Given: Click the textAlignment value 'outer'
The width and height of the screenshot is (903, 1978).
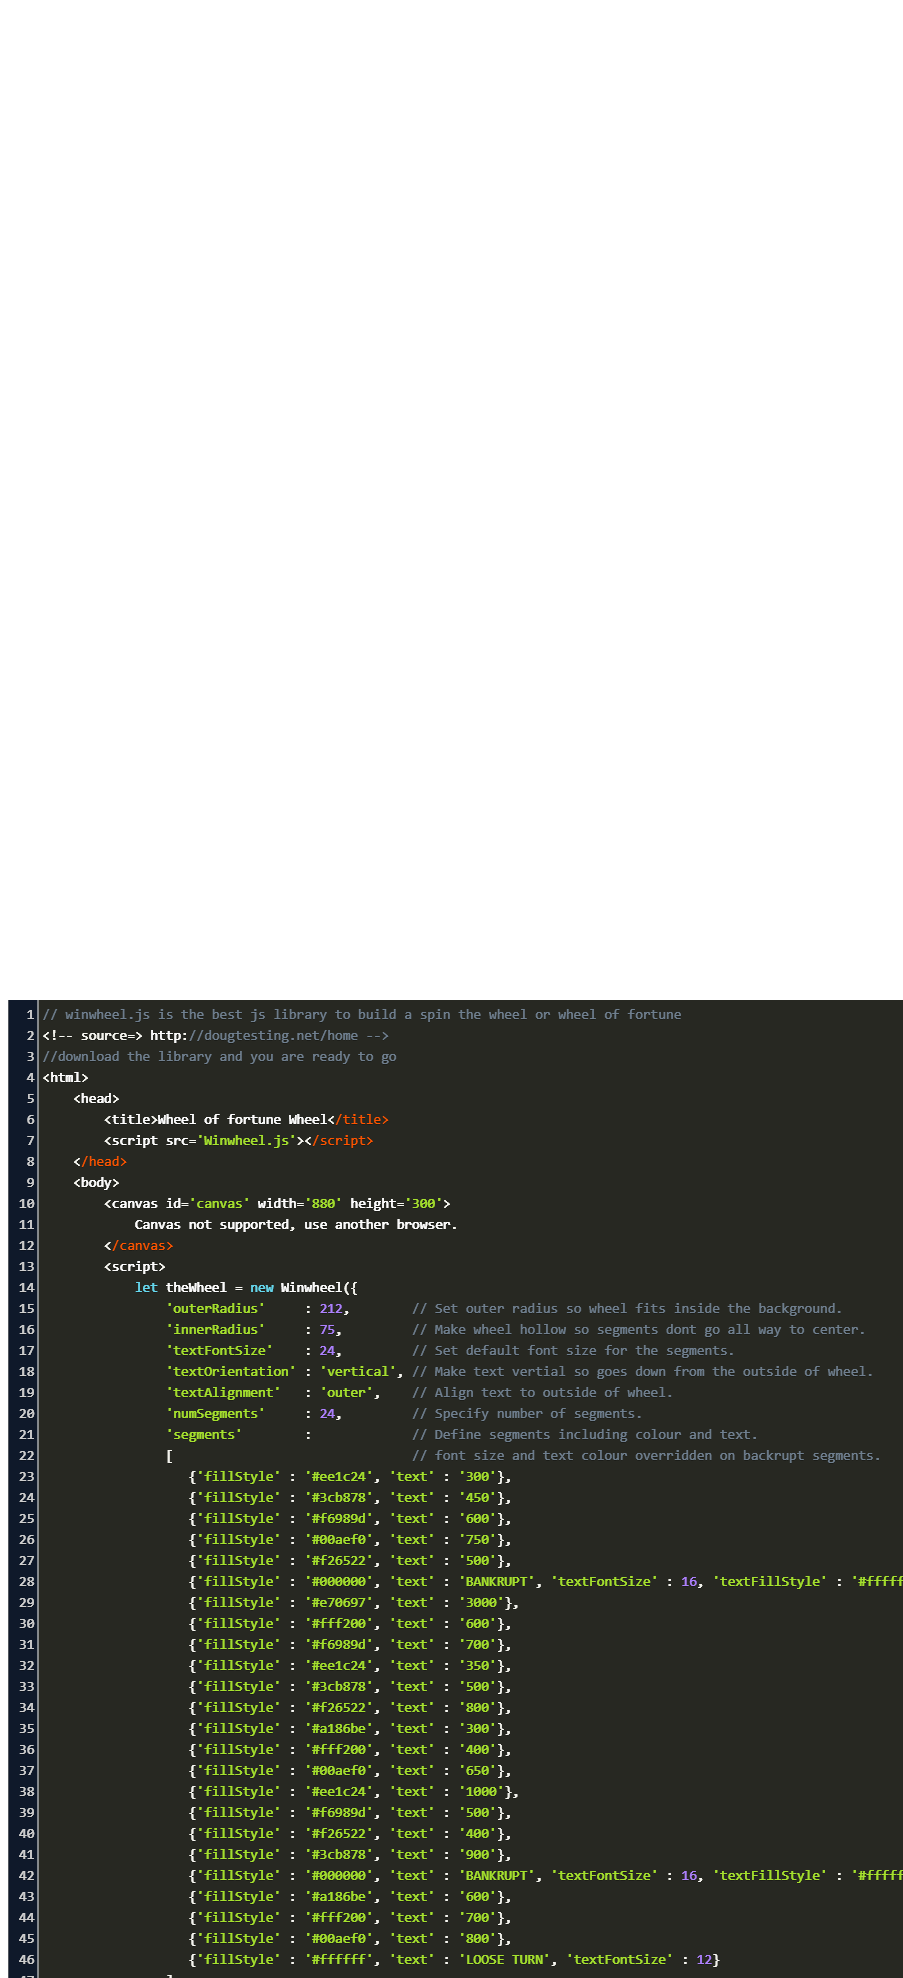Looking at the screenshot, I should tap(346, 1392).
